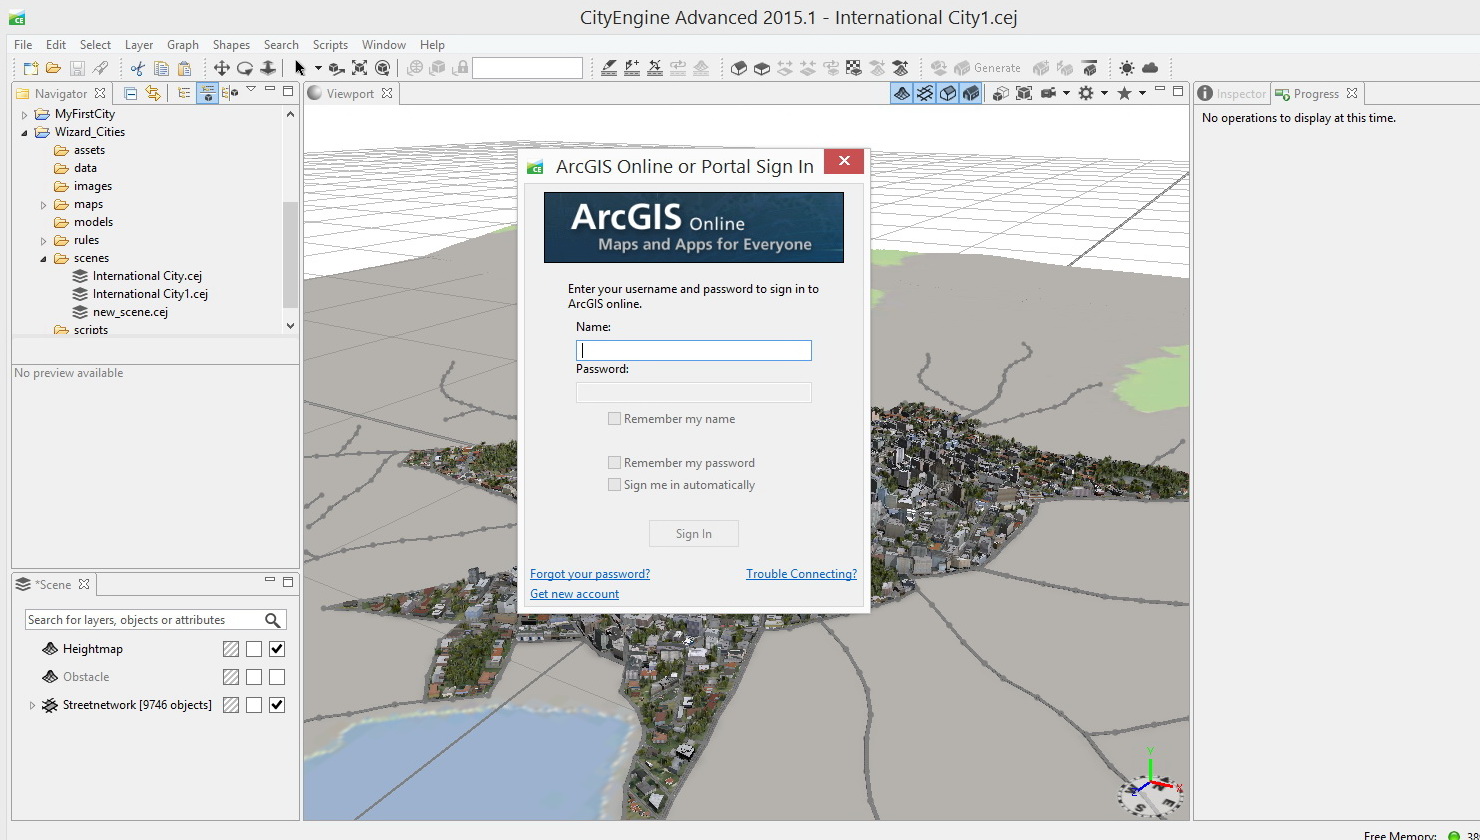
Task: Click the Get new account link
Action: click(574, 594)
